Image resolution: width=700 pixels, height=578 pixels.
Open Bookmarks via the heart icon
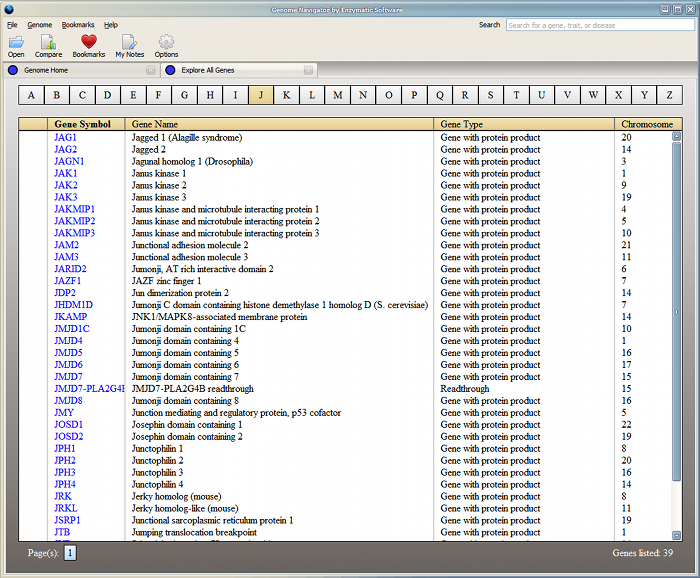pyautogui.click(x=88, y=42)
